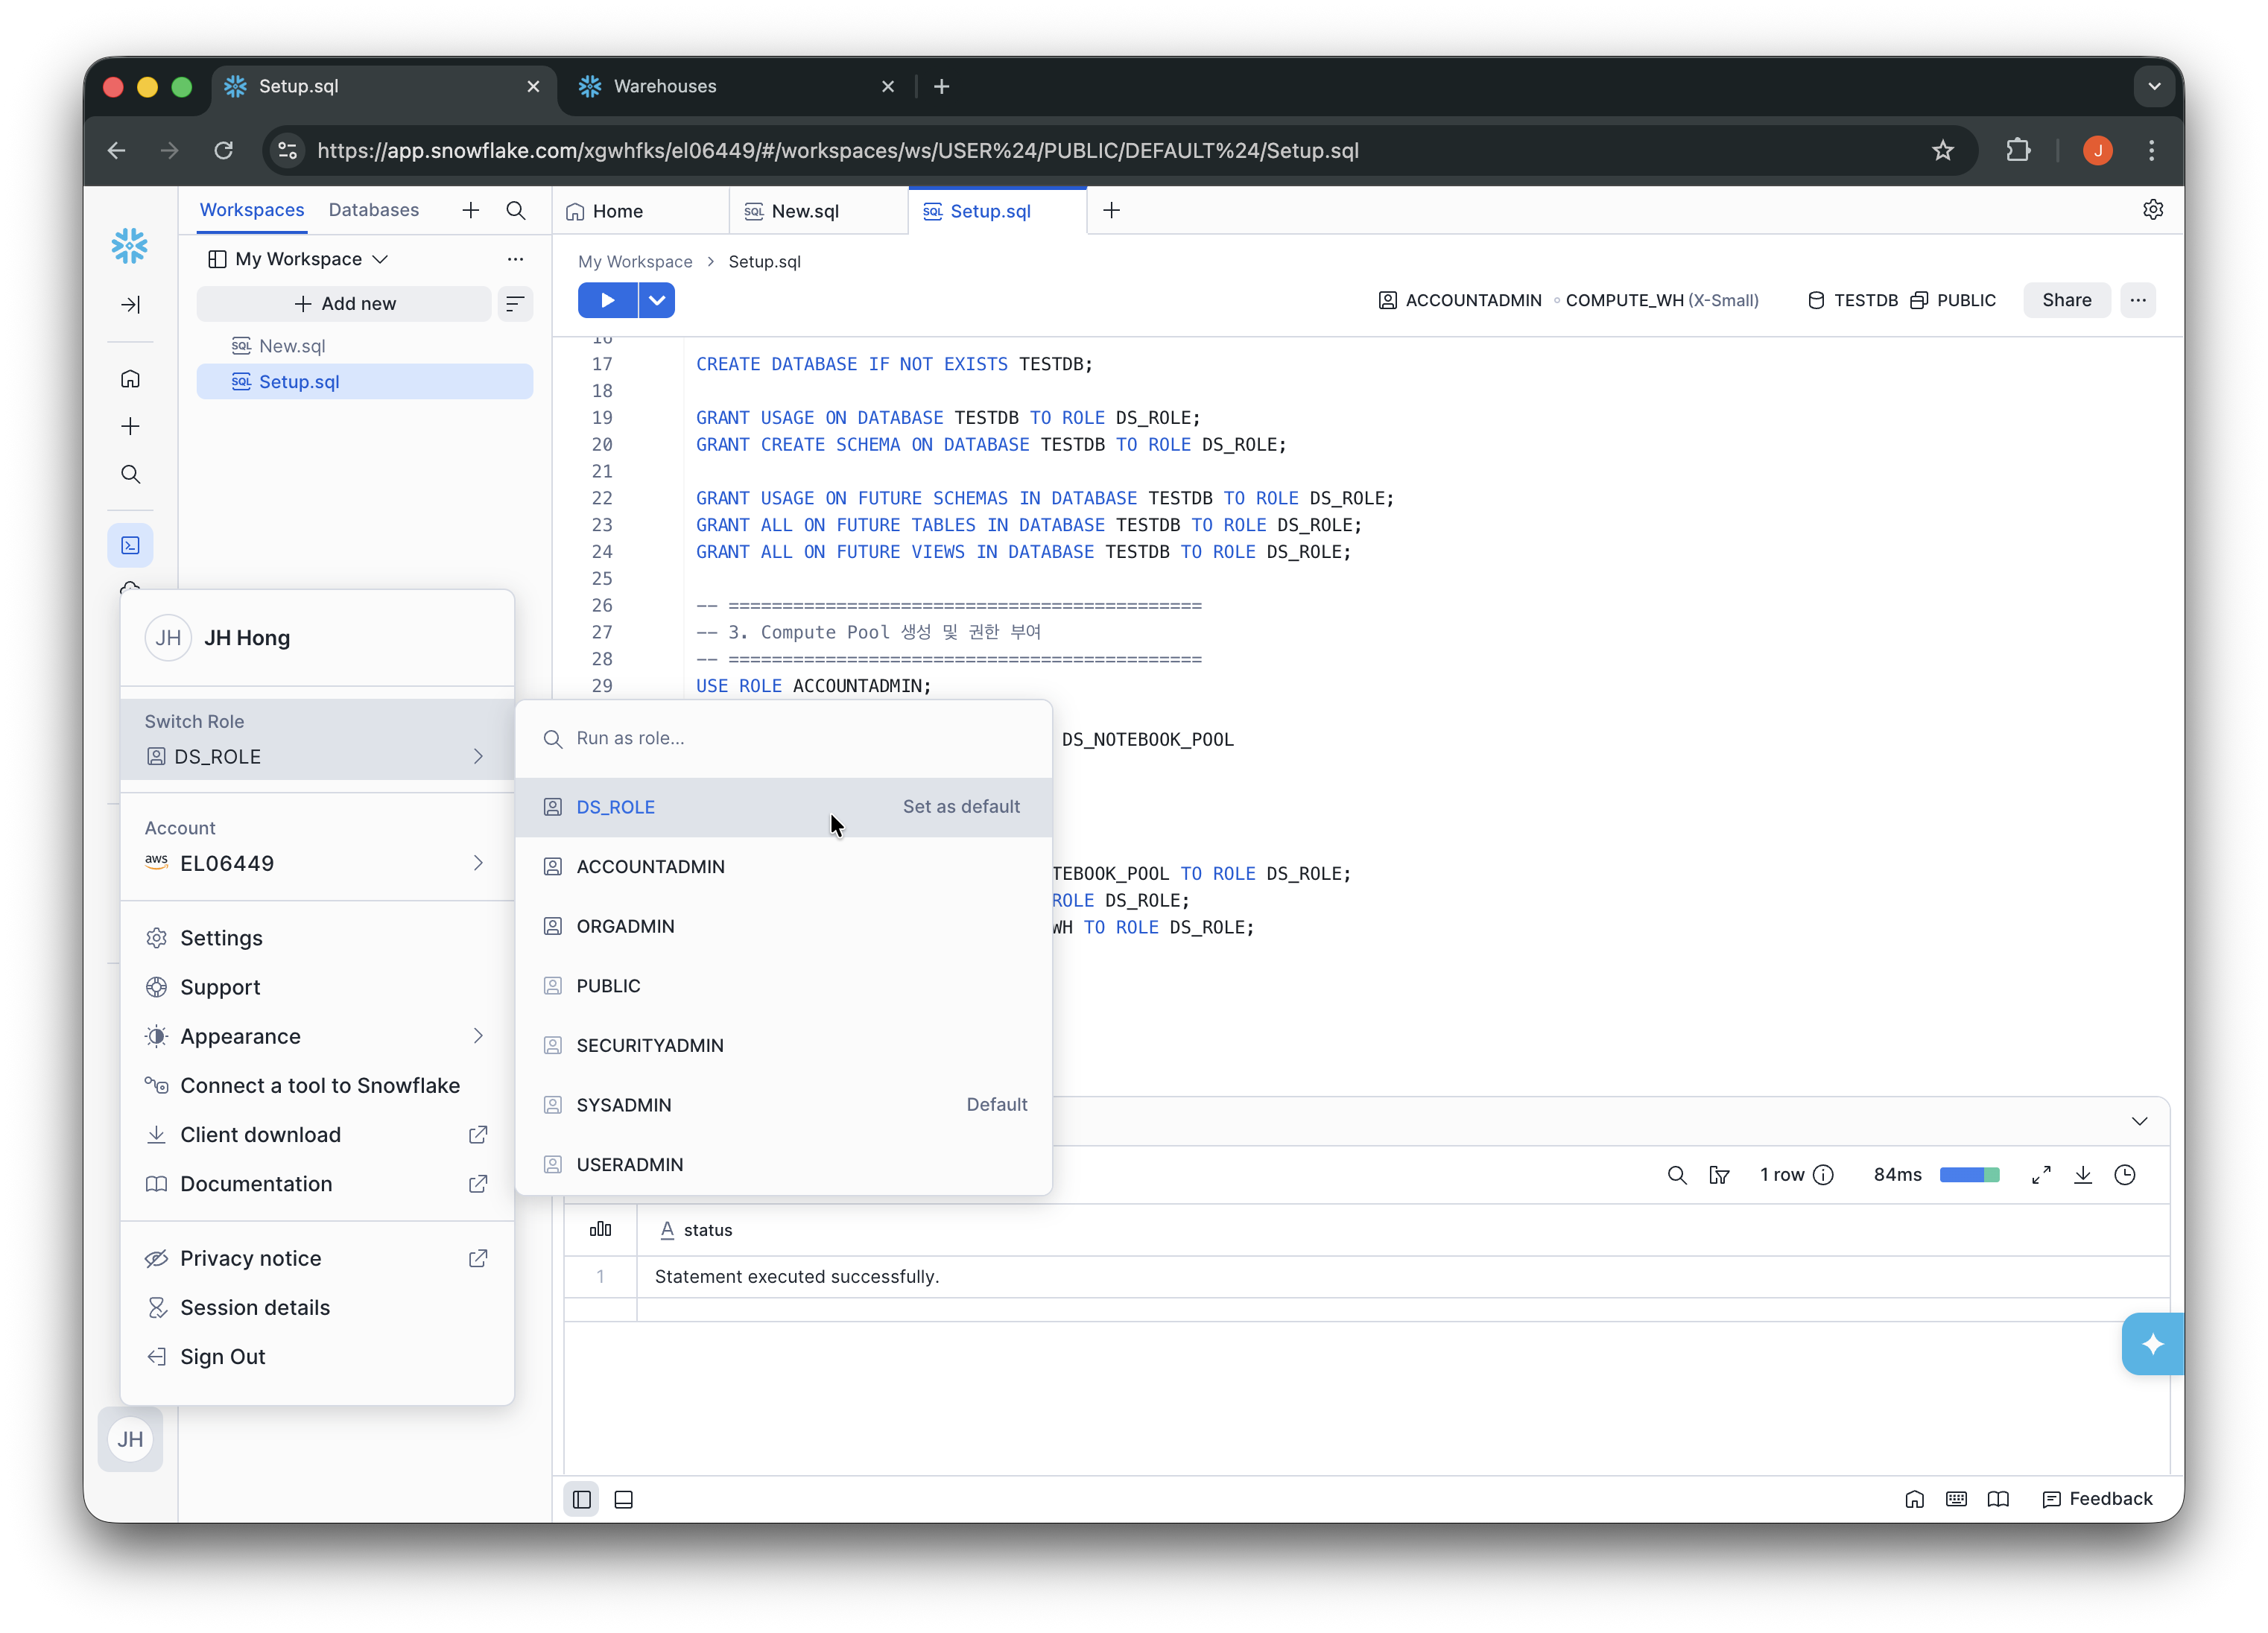Viewport: 2268px width, 1633px height.
Task: Toggle the left sidebar panel visibility
Action: coord(581,1499)
